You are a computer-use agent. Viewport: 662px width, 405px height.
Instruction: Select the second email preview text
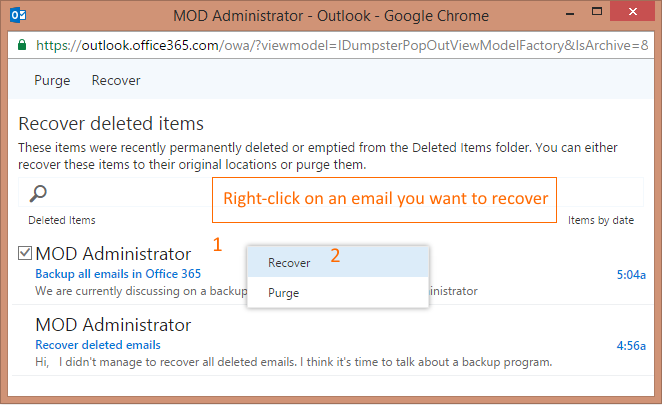click(x=294, y=362)
